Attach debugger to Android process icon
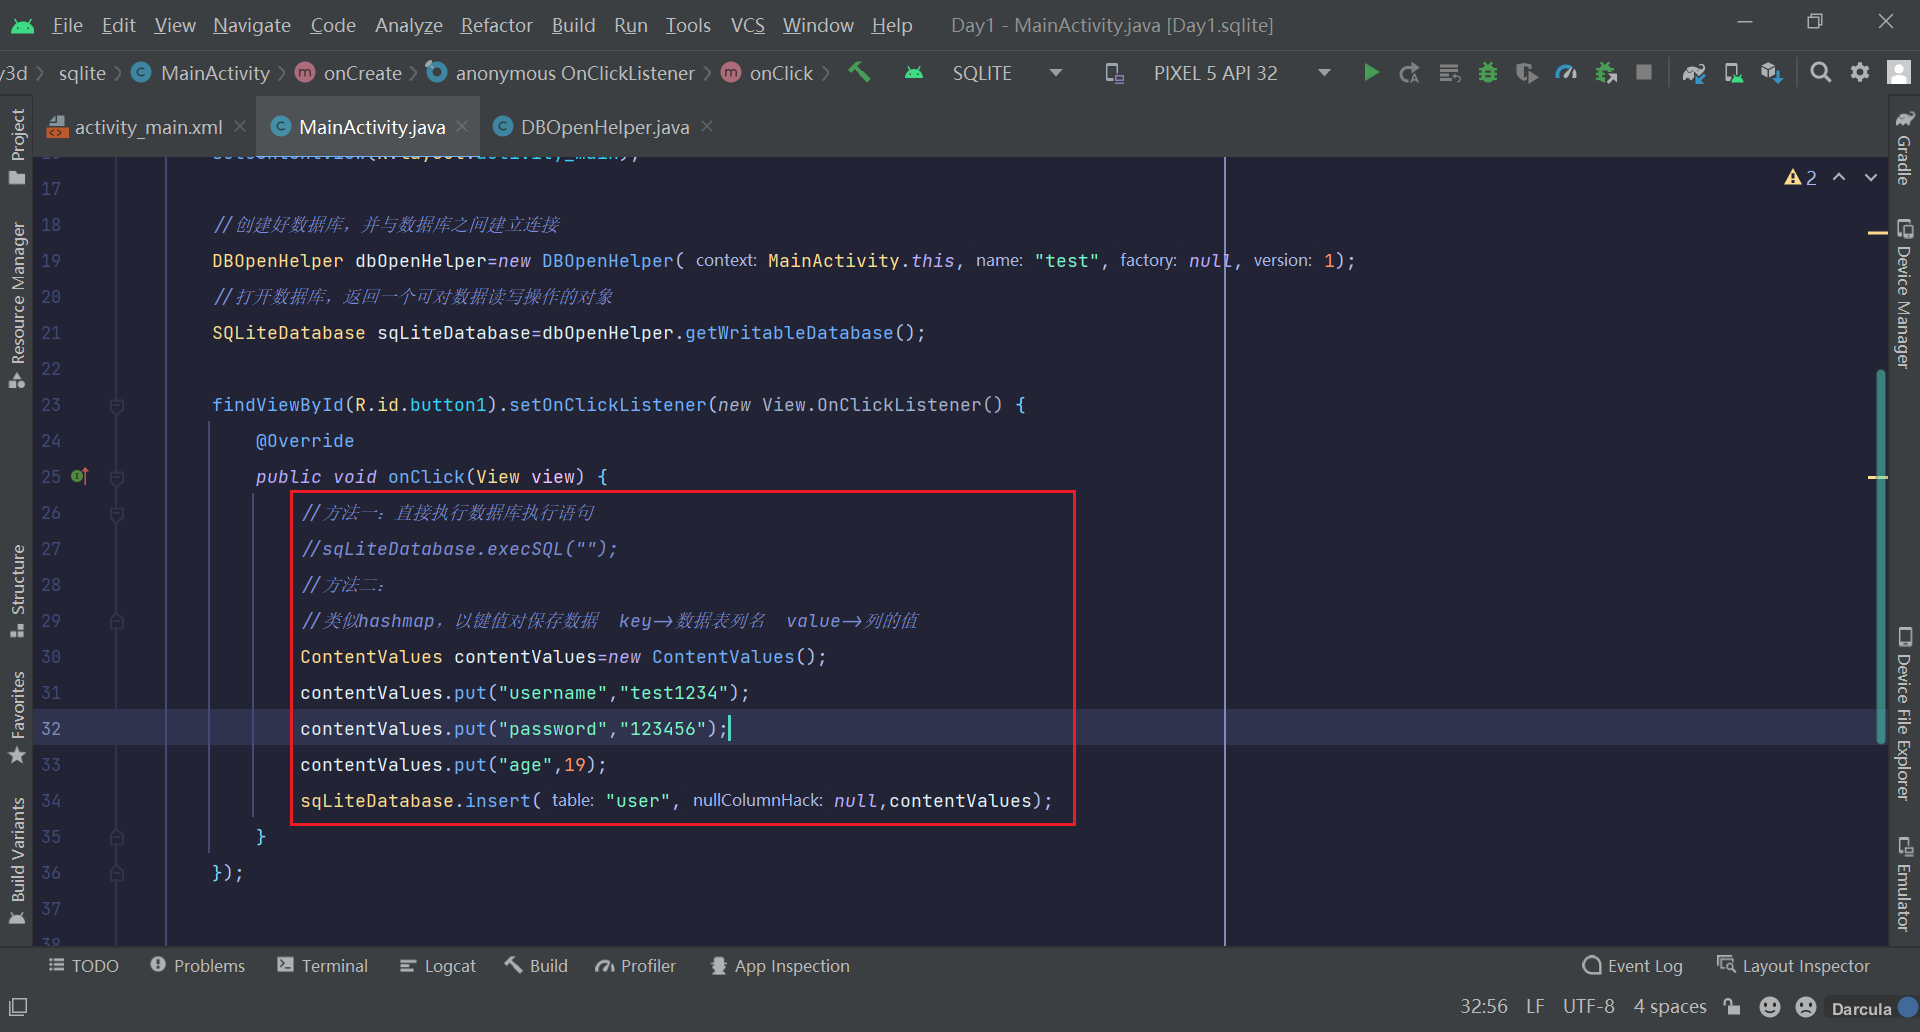The image size is (1920, 1032). click(x=1606, y=72)
